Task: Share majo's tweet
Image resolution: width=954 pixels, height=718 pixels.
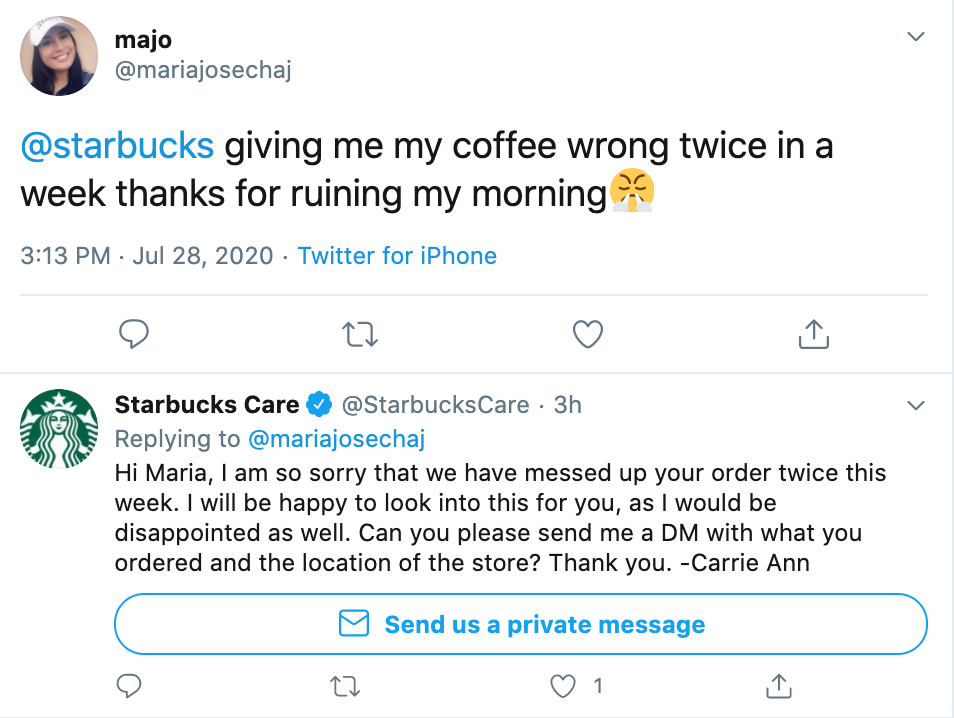Action: [815, 334]
